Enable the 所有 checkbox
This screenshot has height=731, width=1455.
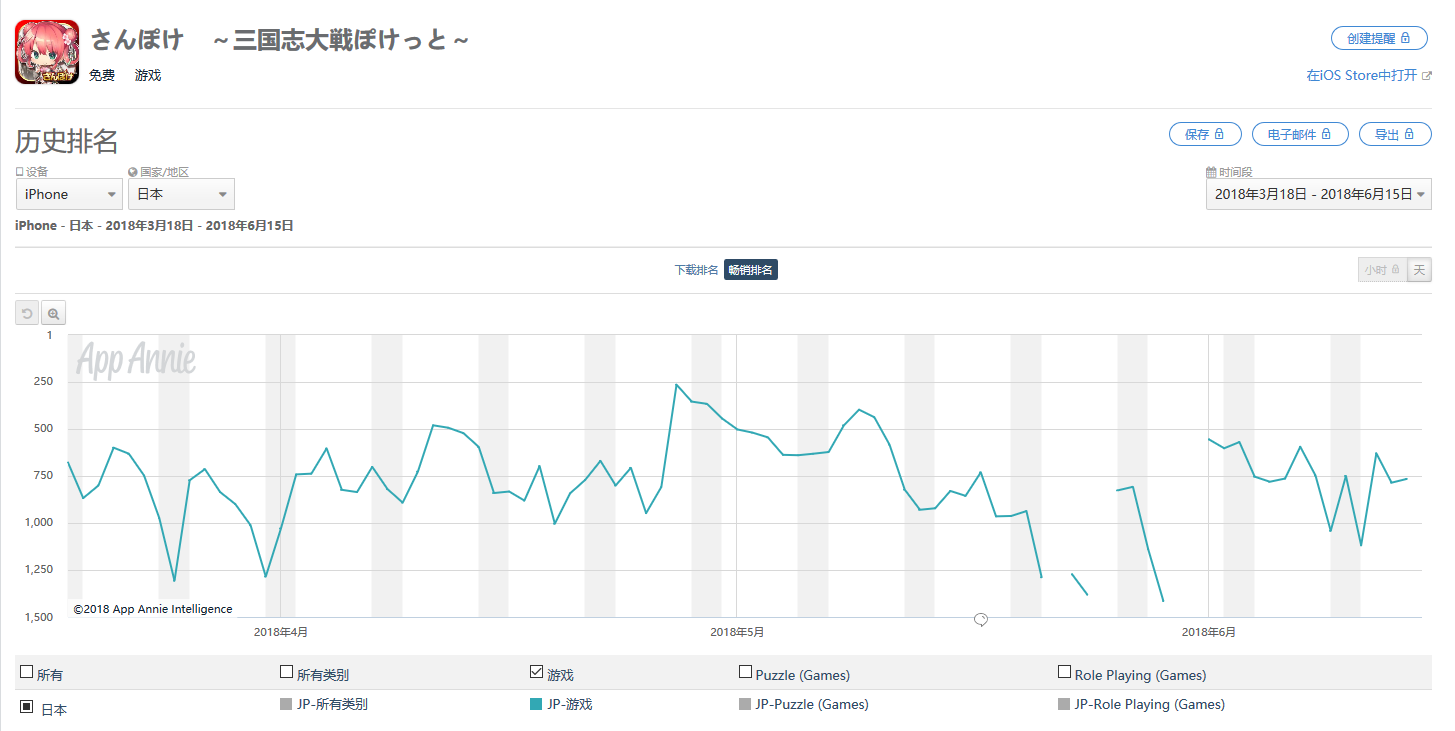[27, 673]
